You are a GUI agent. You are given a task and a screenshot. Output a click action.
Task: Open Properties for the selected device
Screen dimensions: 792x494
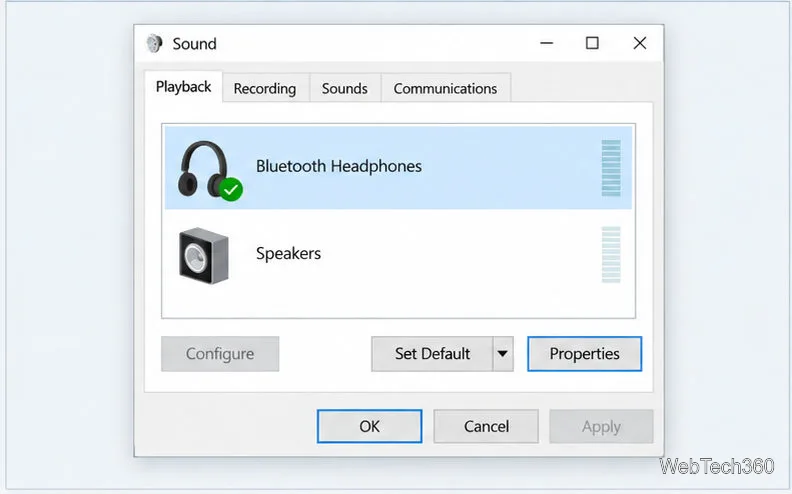[x=584, y=354]
